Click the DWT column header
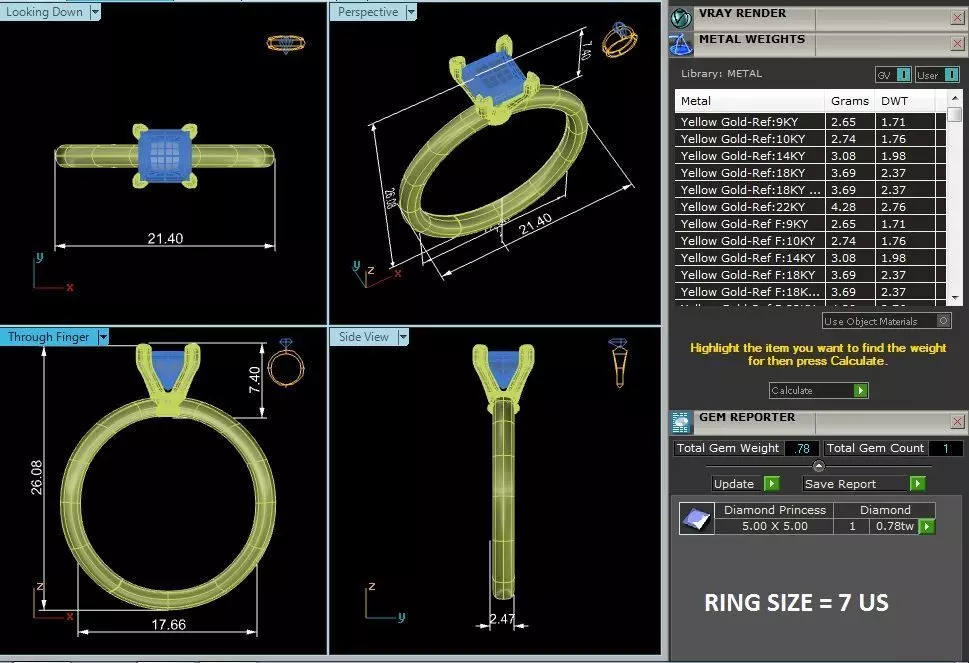Screen dimensions: 969x663 (x=905, y=101)
